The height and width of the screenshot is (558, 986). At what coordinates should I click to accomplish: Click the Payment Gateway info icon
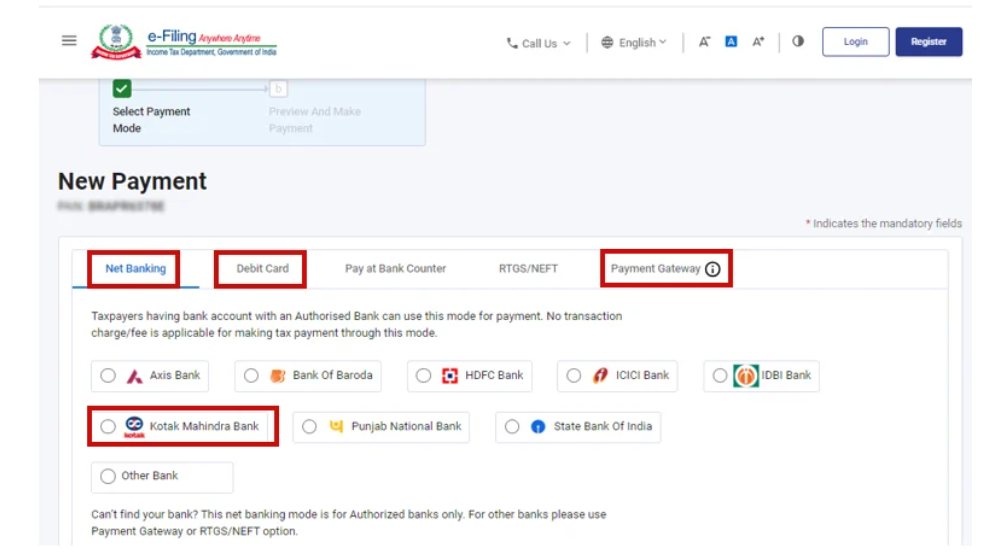(712, 269)
